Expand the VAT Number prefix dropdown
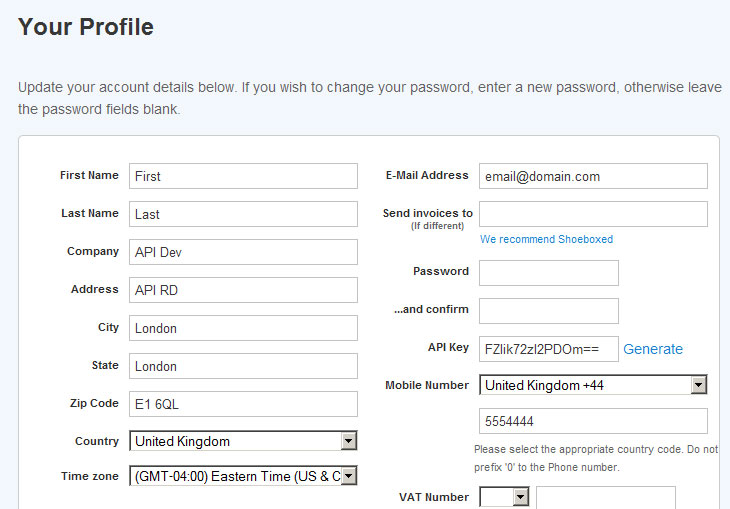This screenshot has height=509, width=730. pyautogui.click(x=504, y=497)
